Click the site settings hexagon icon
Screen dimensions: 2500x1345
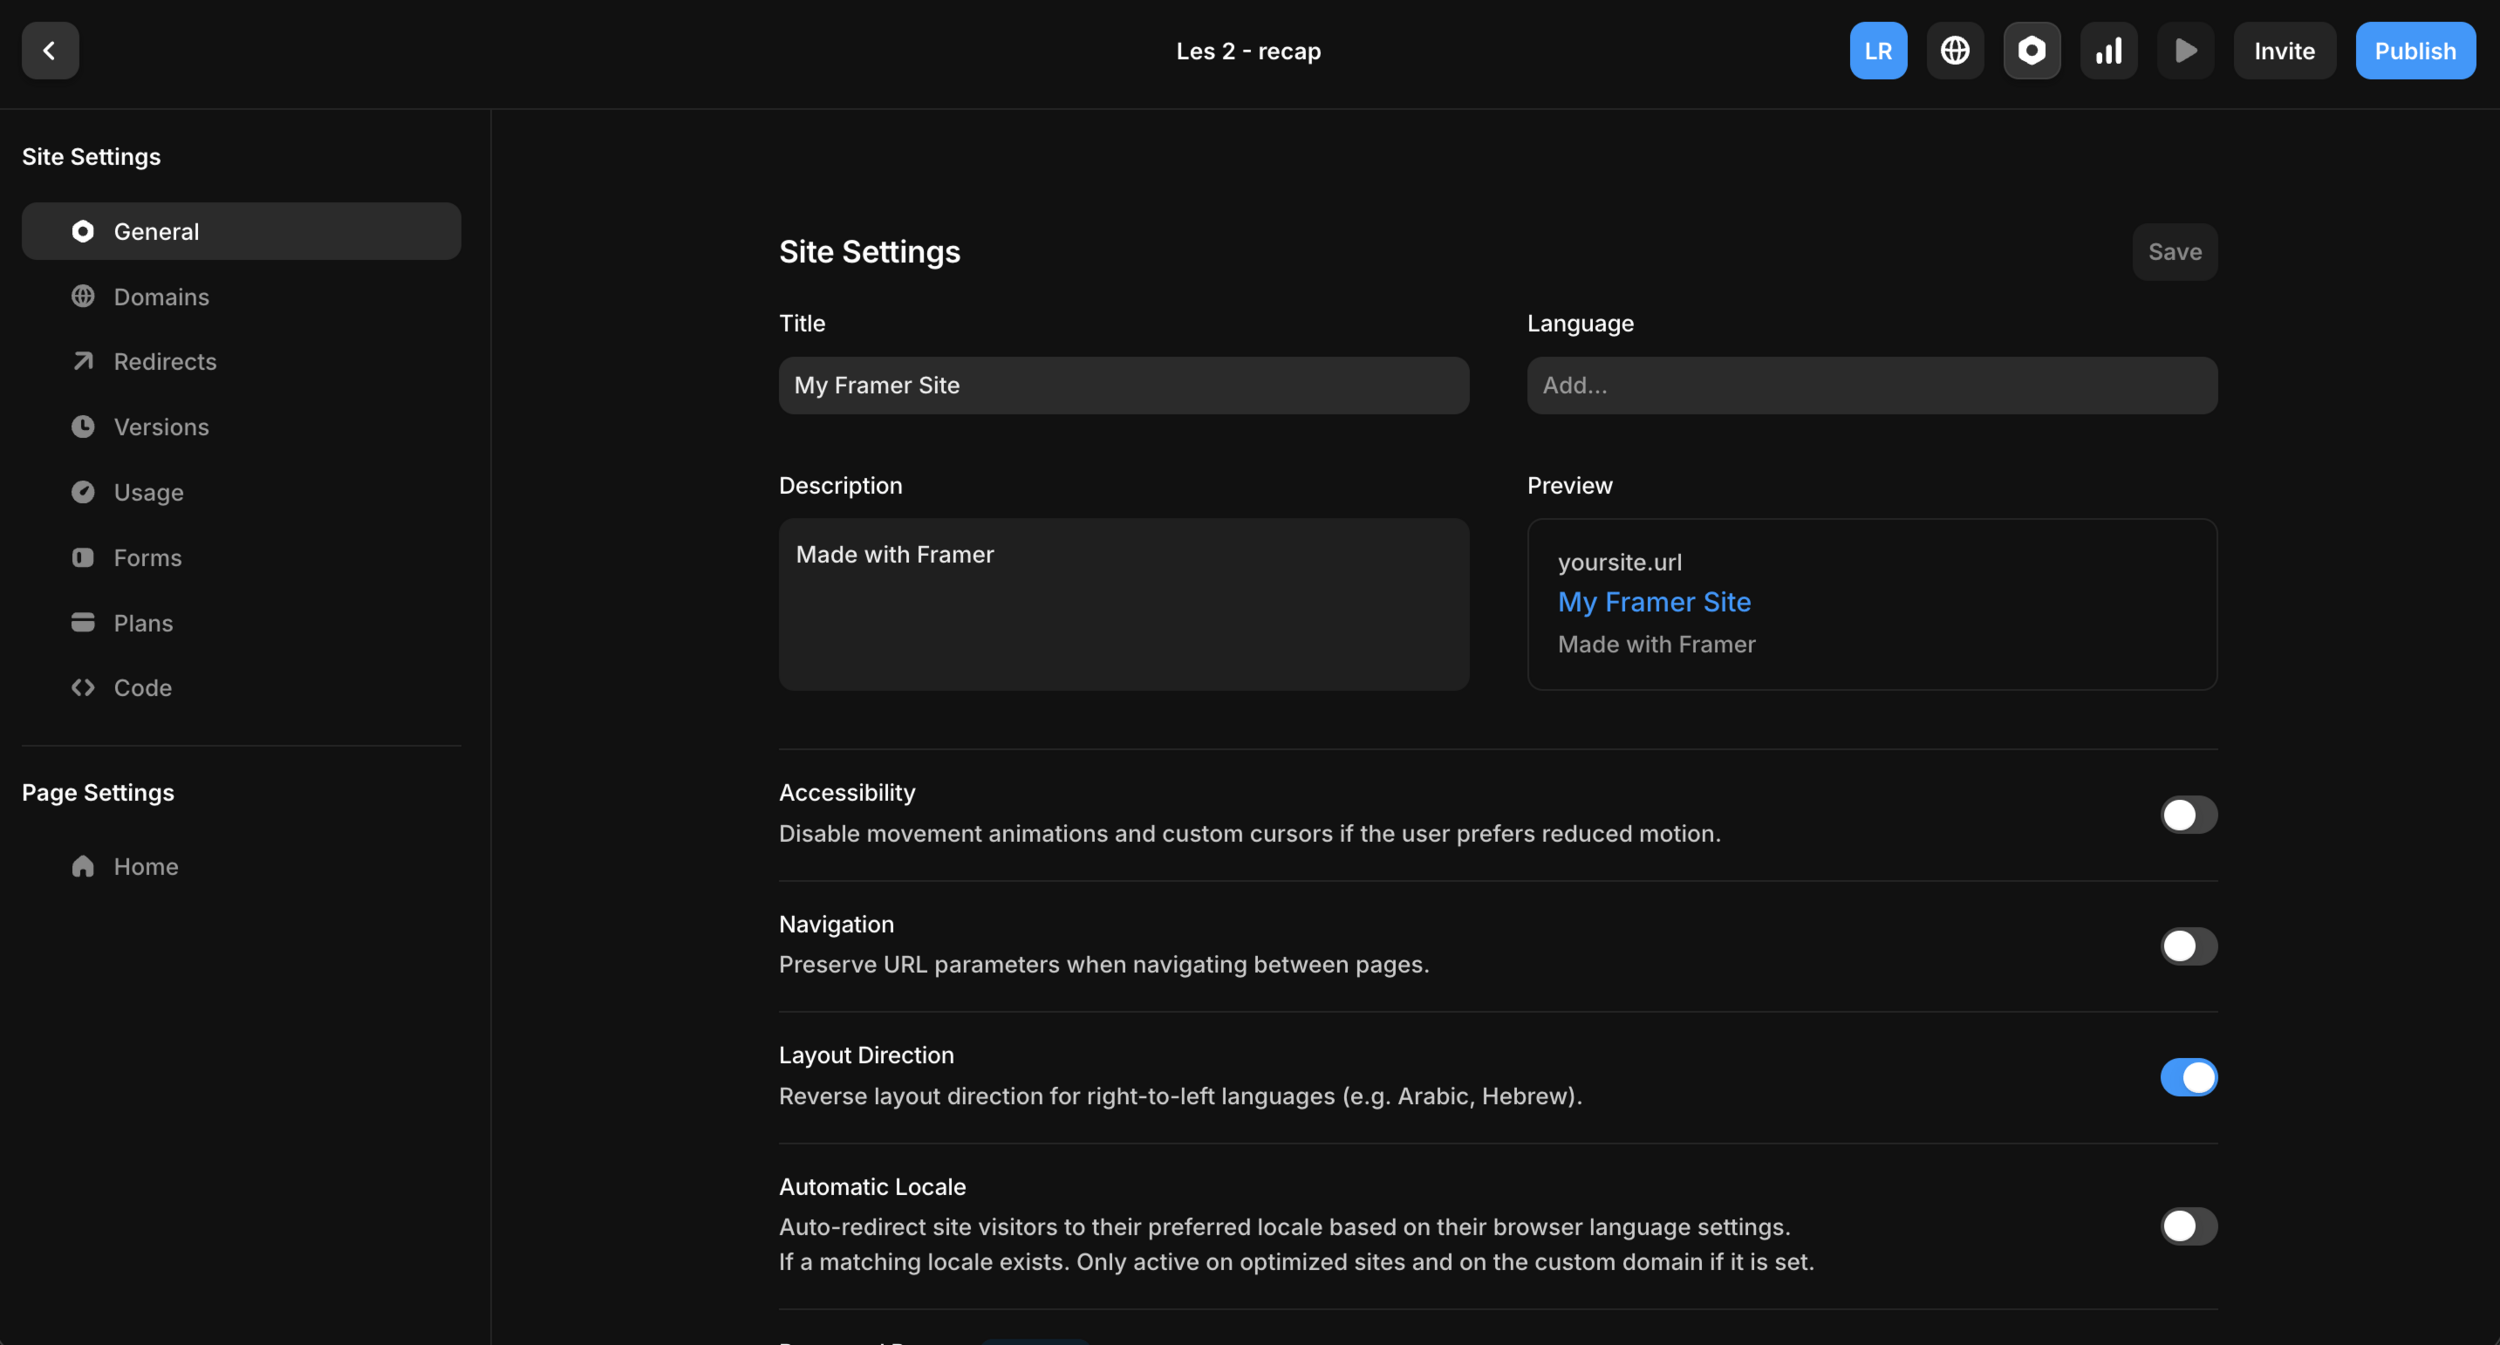click(x=2031, y=50)
